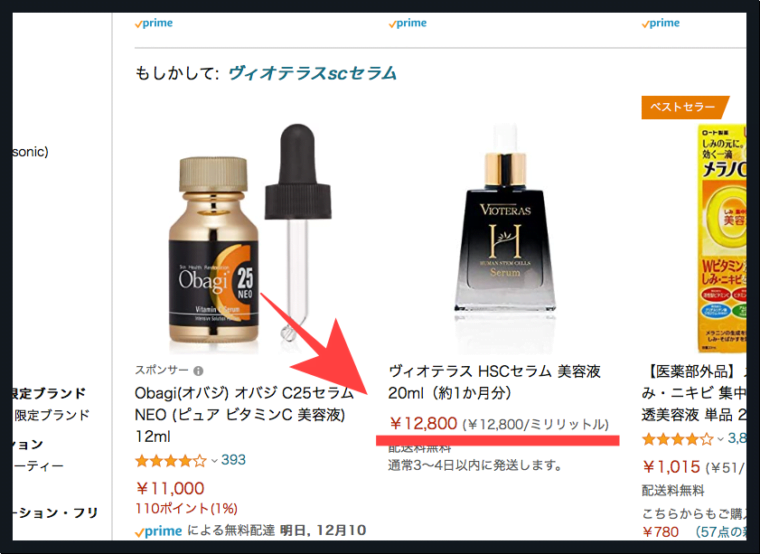The height and width of the screenshot is (554, 760).
Task: Click the ¥12,800 price of Vioteras serum
Action: (423, 424)
